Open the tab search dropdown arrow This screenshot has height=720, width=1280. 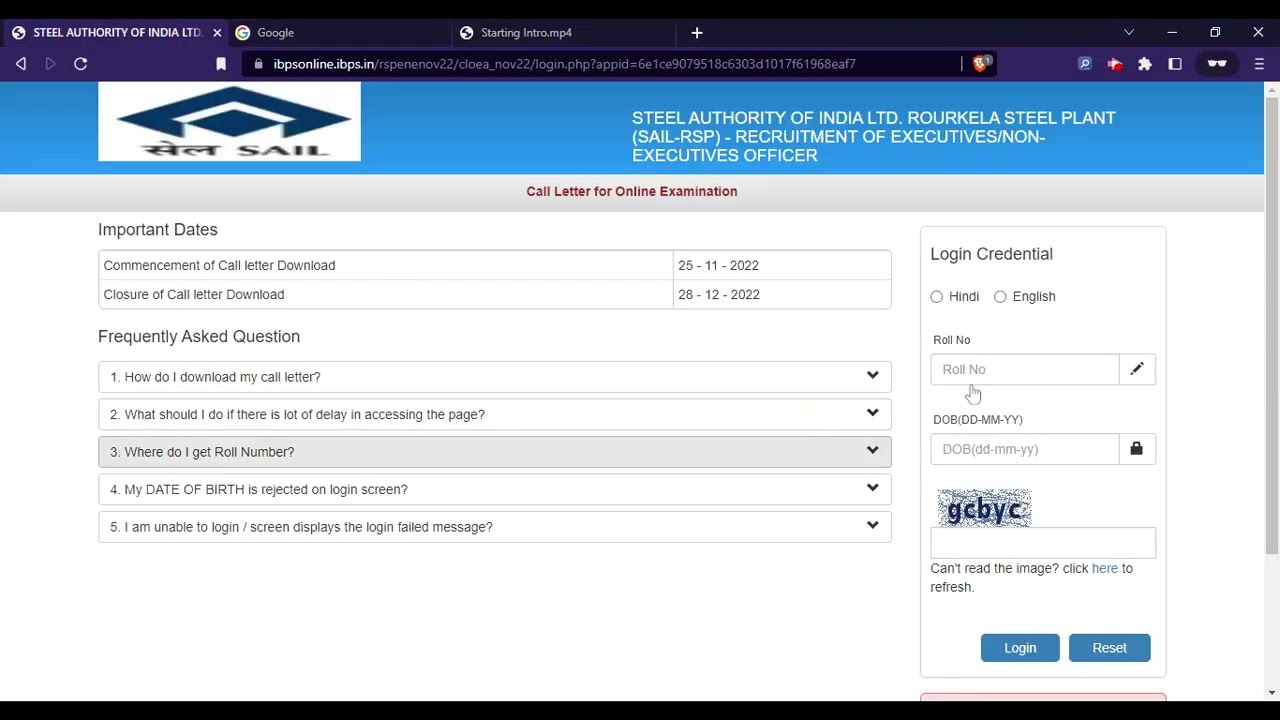click(1129, 33)
